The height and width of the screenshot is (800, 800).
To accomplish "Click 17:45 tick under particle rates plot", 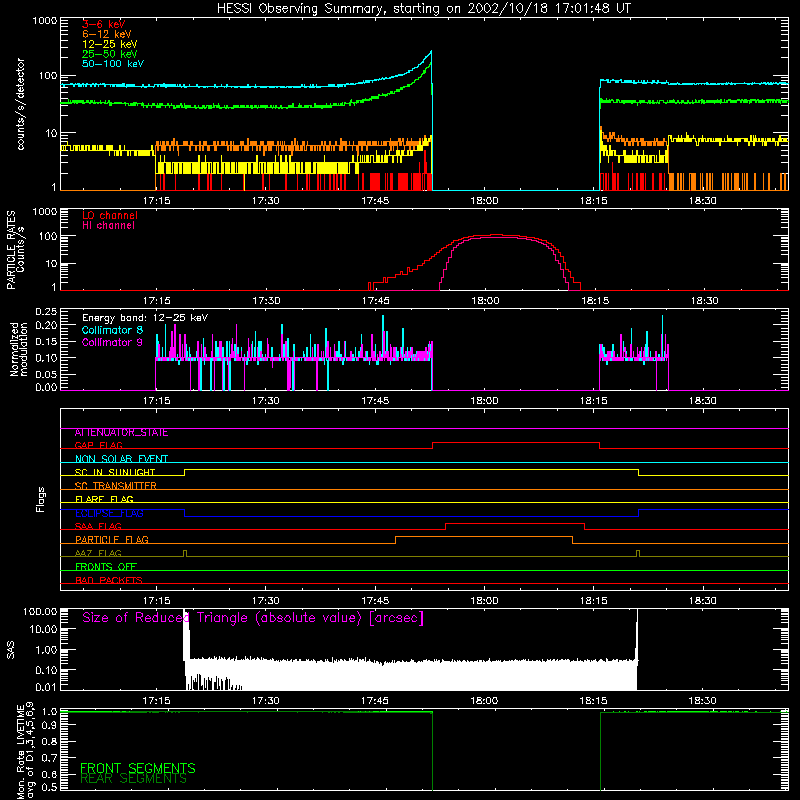I will (x=376, y=301).
